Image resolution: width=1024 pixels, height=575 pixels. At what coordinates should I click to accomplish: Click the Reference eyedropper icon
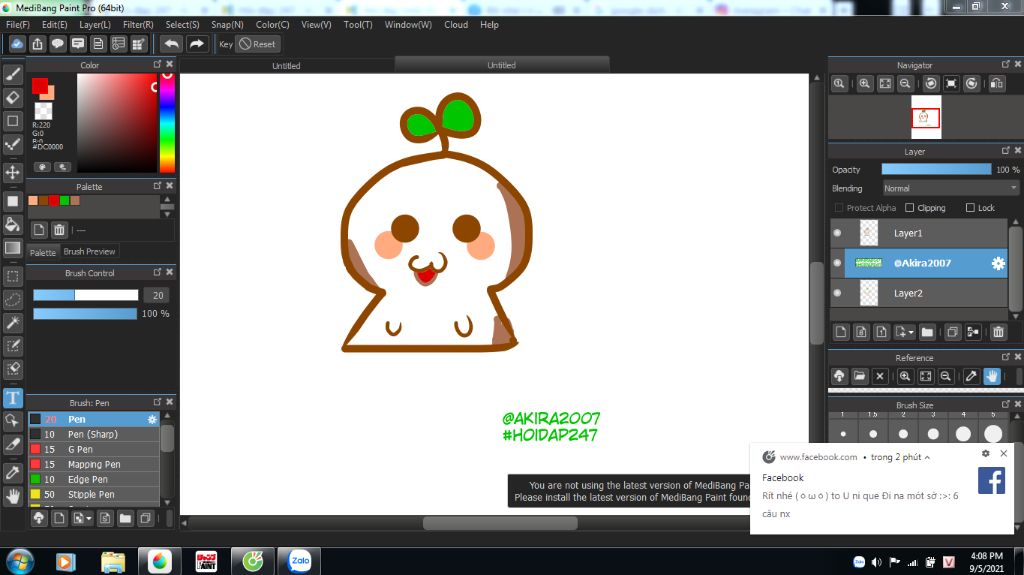(x=971, y=376)
